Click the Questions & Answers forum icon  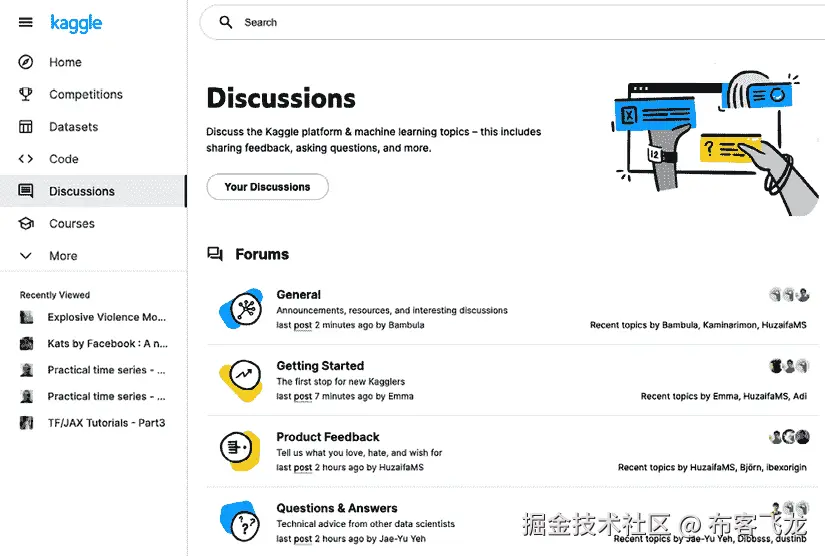click(x=240, y=522)
